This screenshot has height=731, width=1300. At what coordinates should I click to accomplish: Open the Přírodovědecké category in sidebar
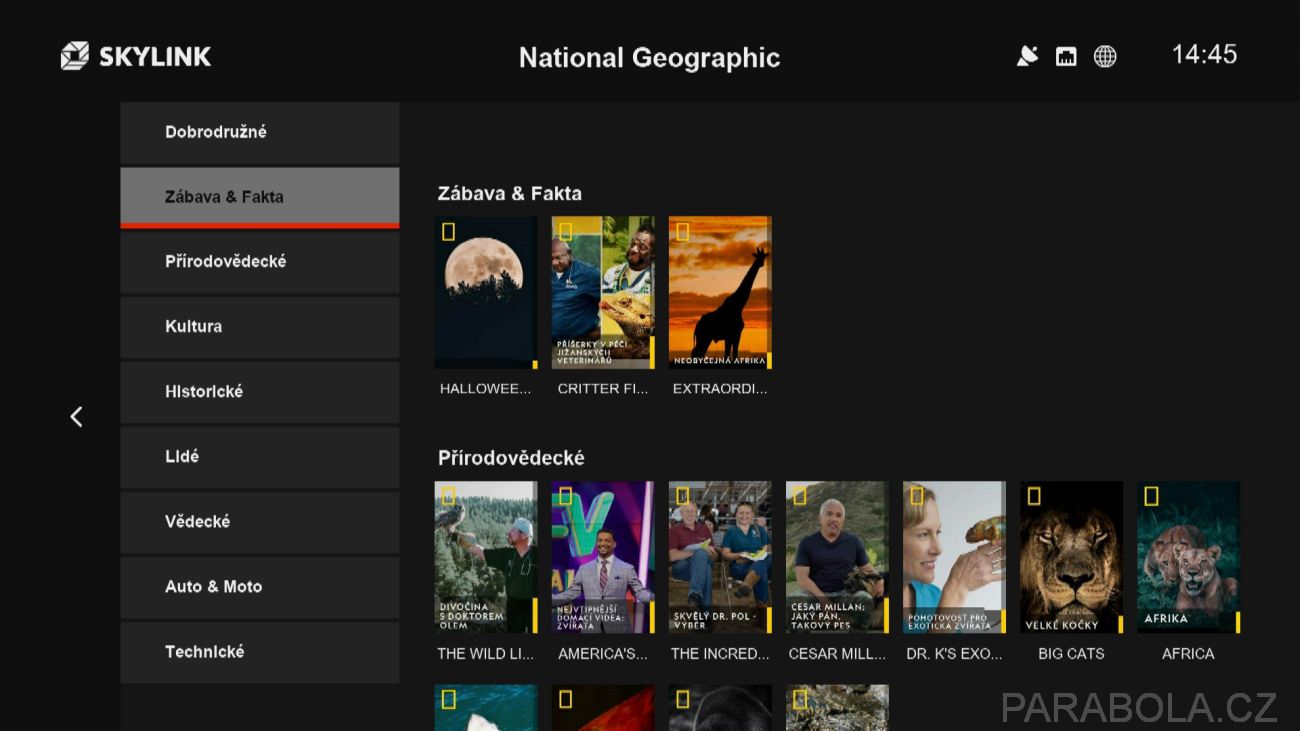point(260,262)
